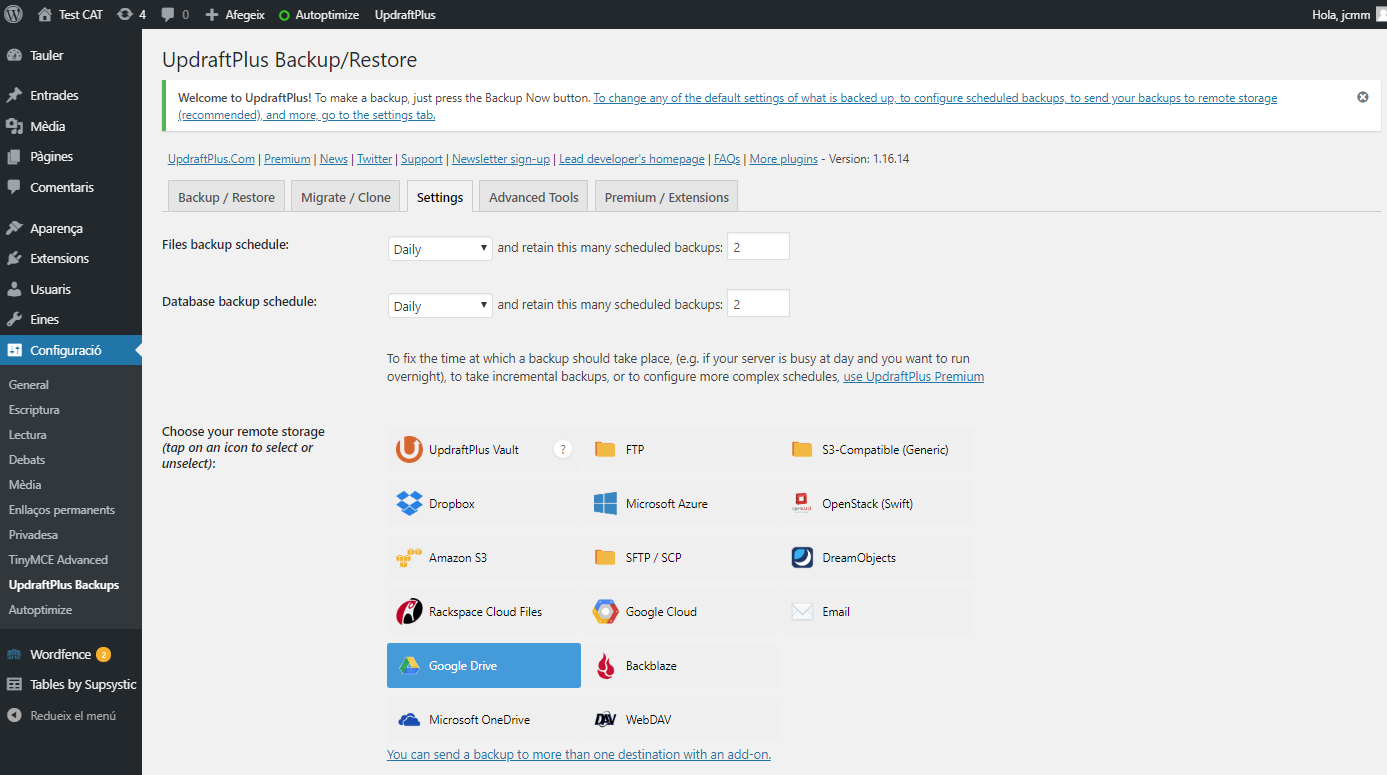Switch to the Settings tab
Screen dimensions: 1387x775
point(440,197)
